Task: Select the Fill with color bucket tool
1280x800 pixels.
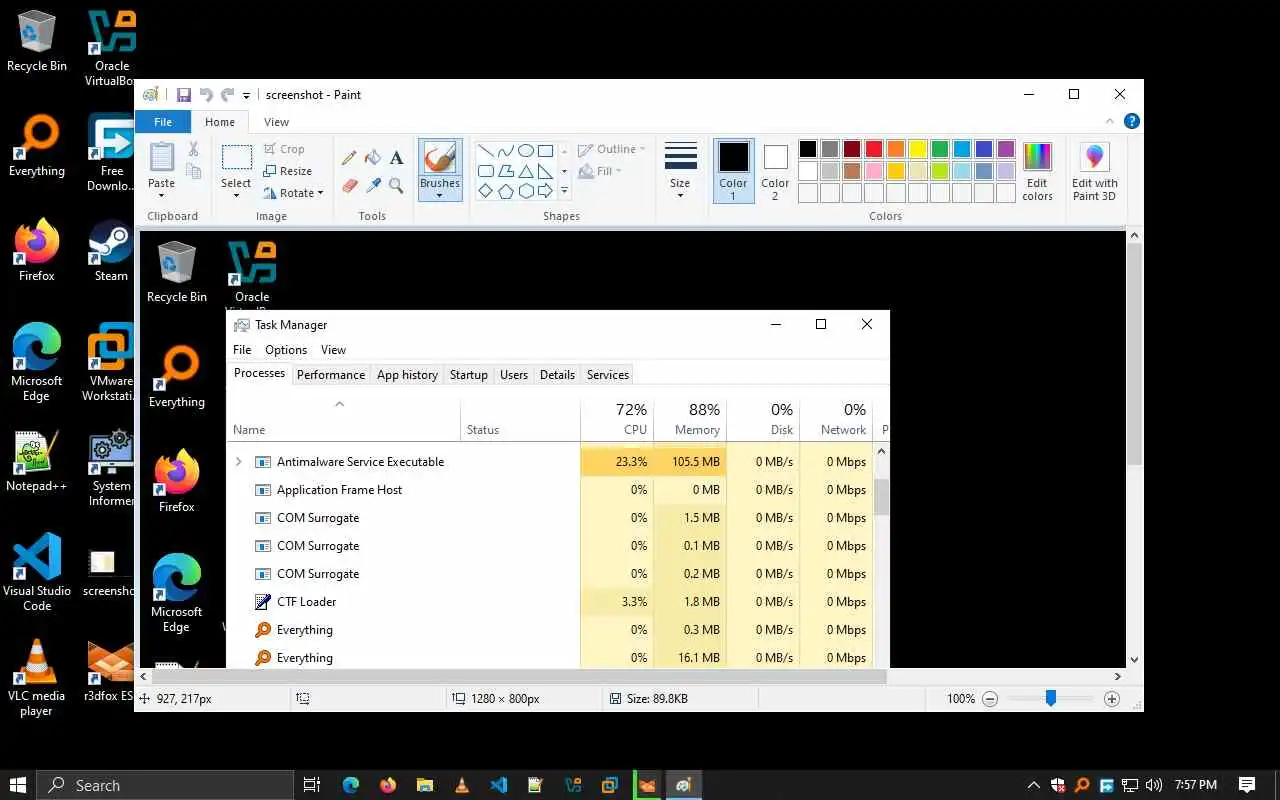Action: 373,158
